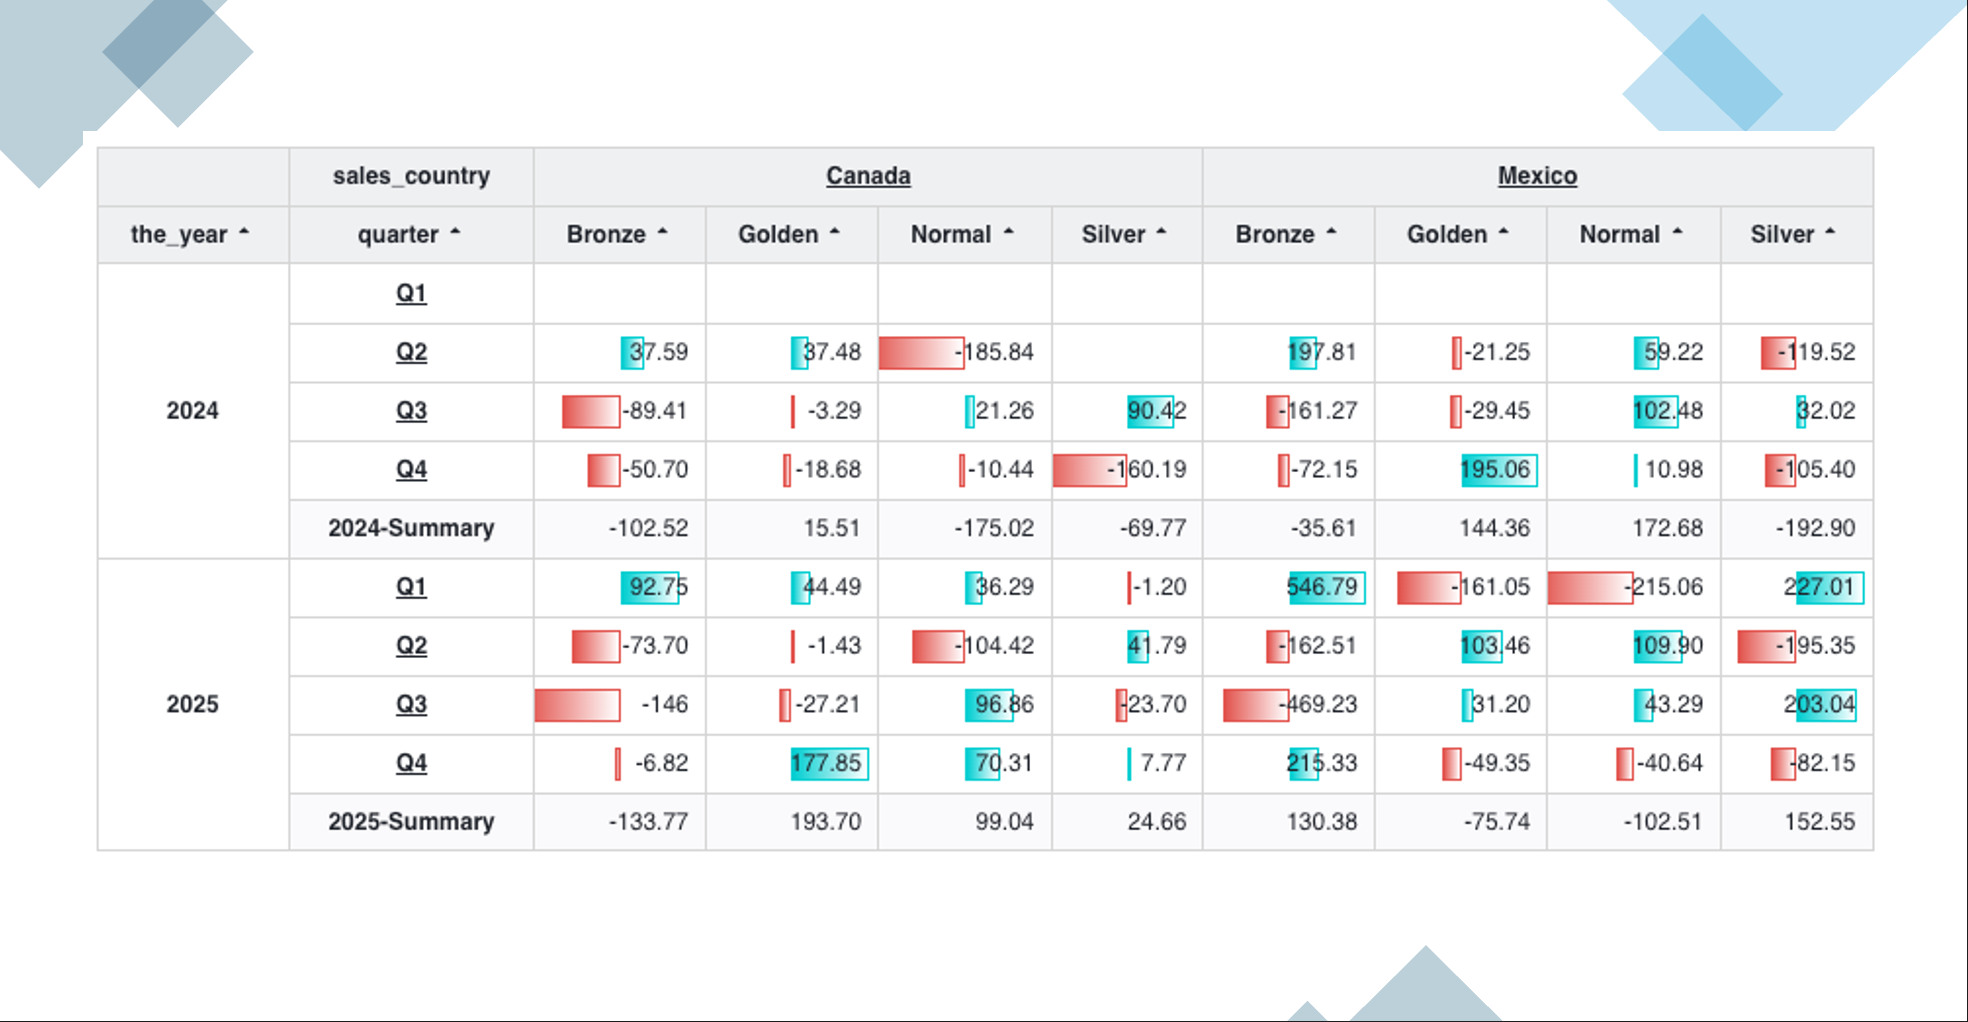Screen dimensions: 1968x1022
Task: Drill into 2024 Q1 row link
Action: (x=411, y=293)
